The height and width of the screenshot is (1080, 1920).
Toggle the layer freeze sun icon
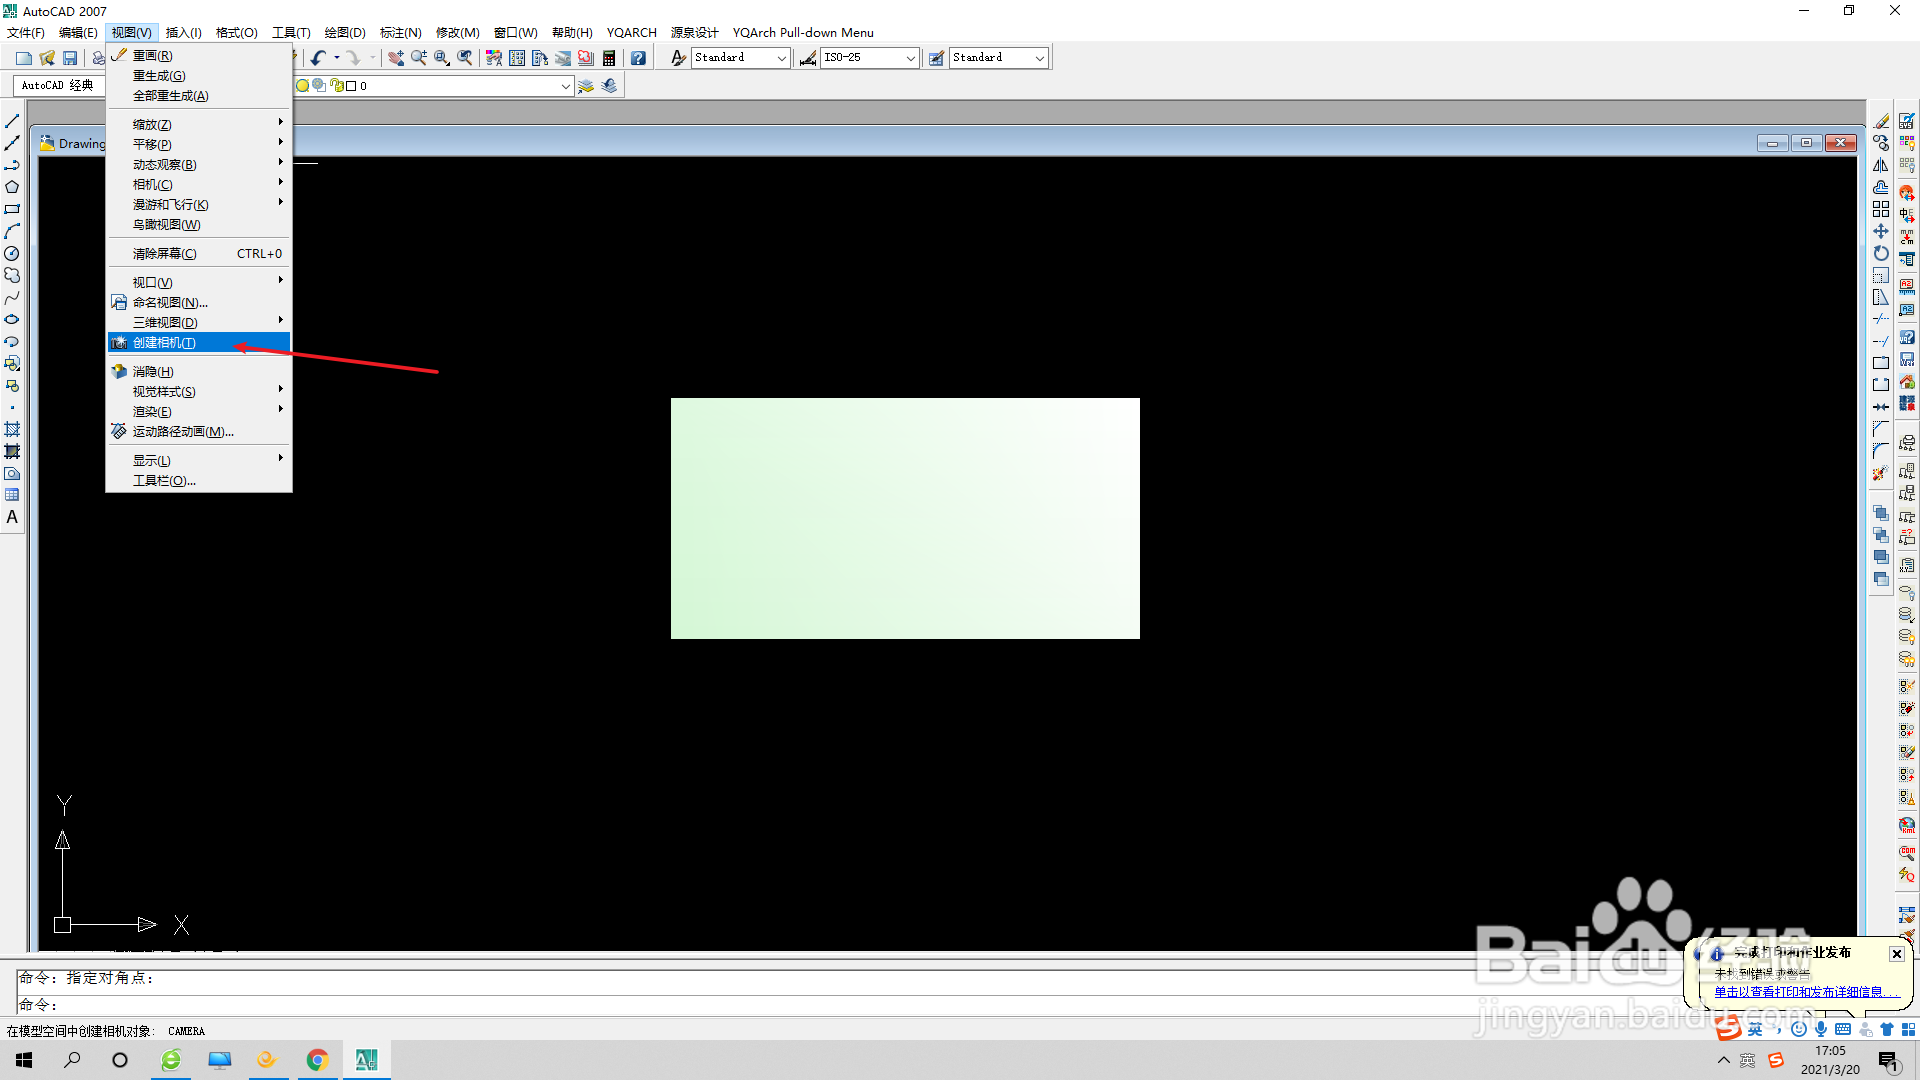point(318,86)
